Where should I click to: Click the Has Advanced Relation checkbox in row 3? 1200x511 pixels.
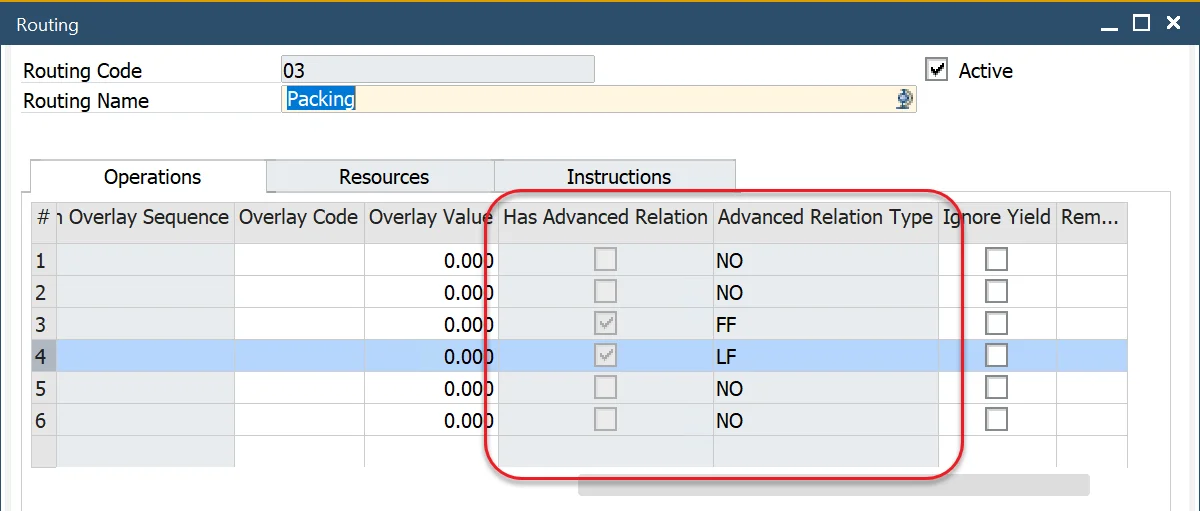coord(605,324)
